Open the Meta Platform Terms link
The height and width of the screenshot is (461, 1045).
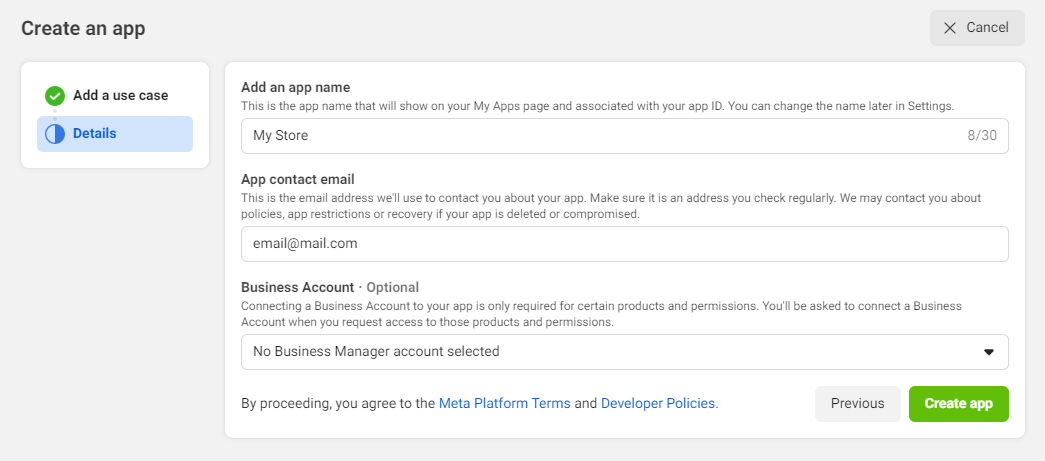click(504, 404)
